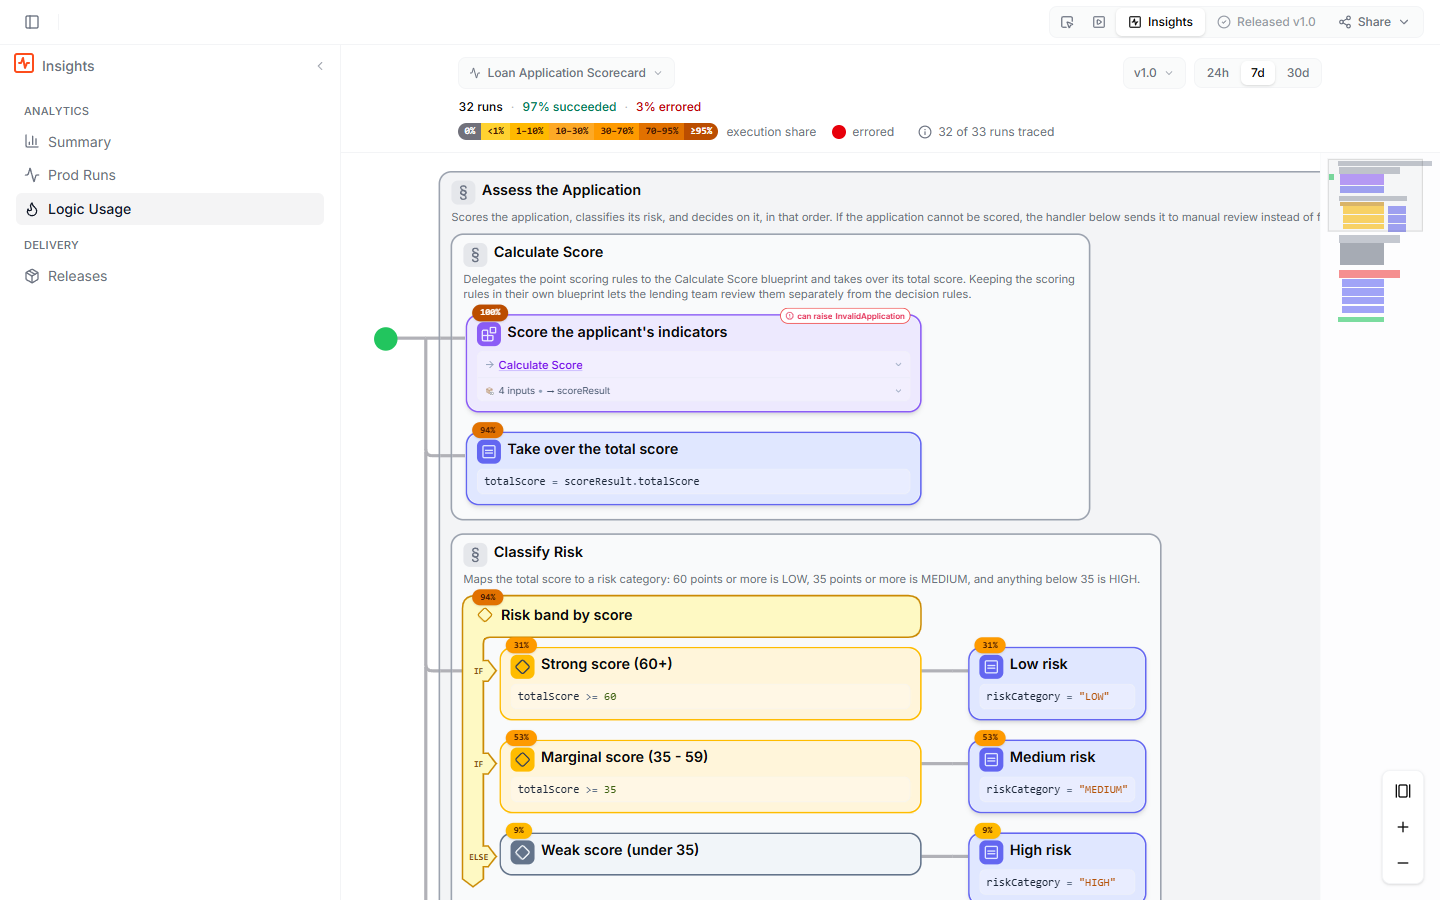This screenshot has width=1440, height=900.
Task: Click the info icon beside runs traced
Action: (925, 132)
